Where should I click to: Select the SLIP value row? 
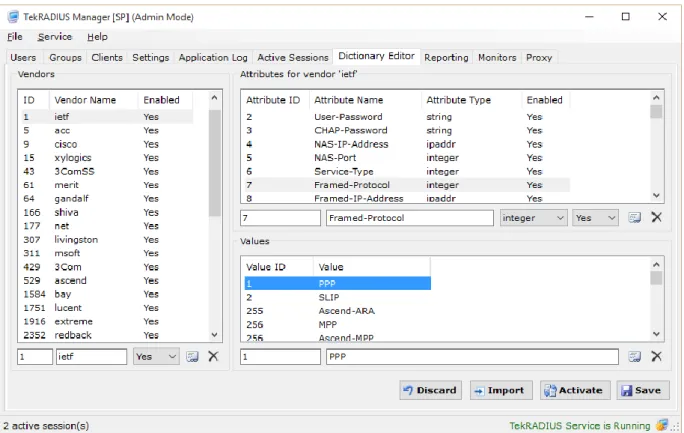click(x=337, y=297)
